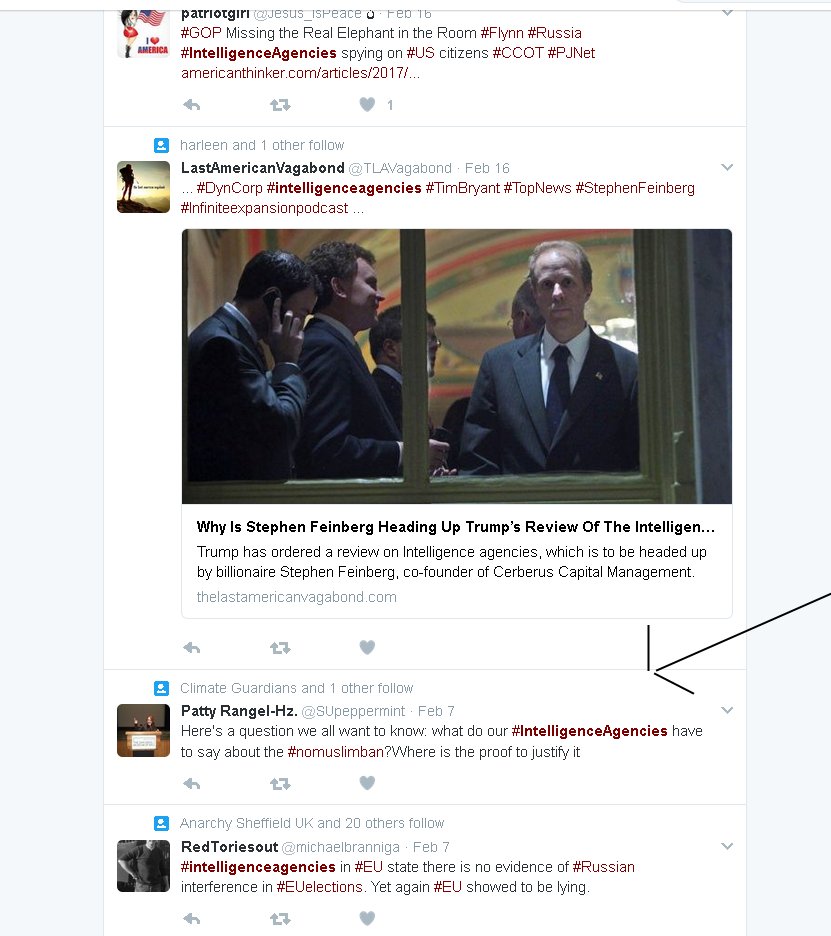Open @TLAVagabond handle

tap(400, 168)
